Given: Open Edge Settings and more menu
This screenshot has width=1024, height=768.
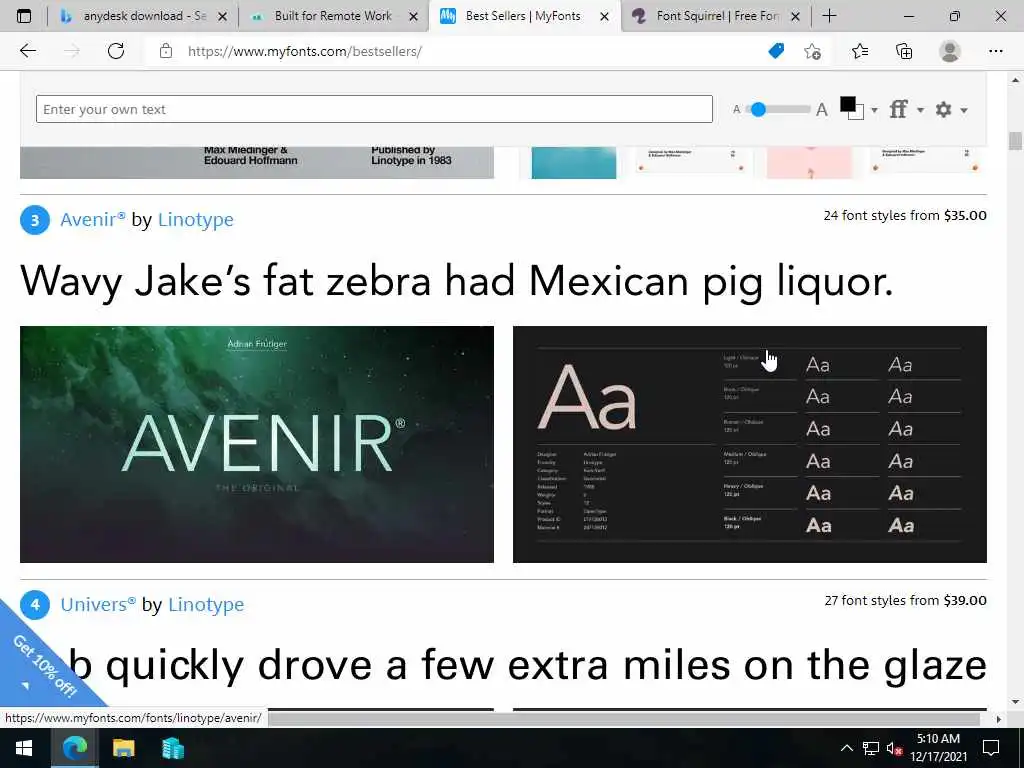Looking at the screenshot, I should tap(995, 51).
